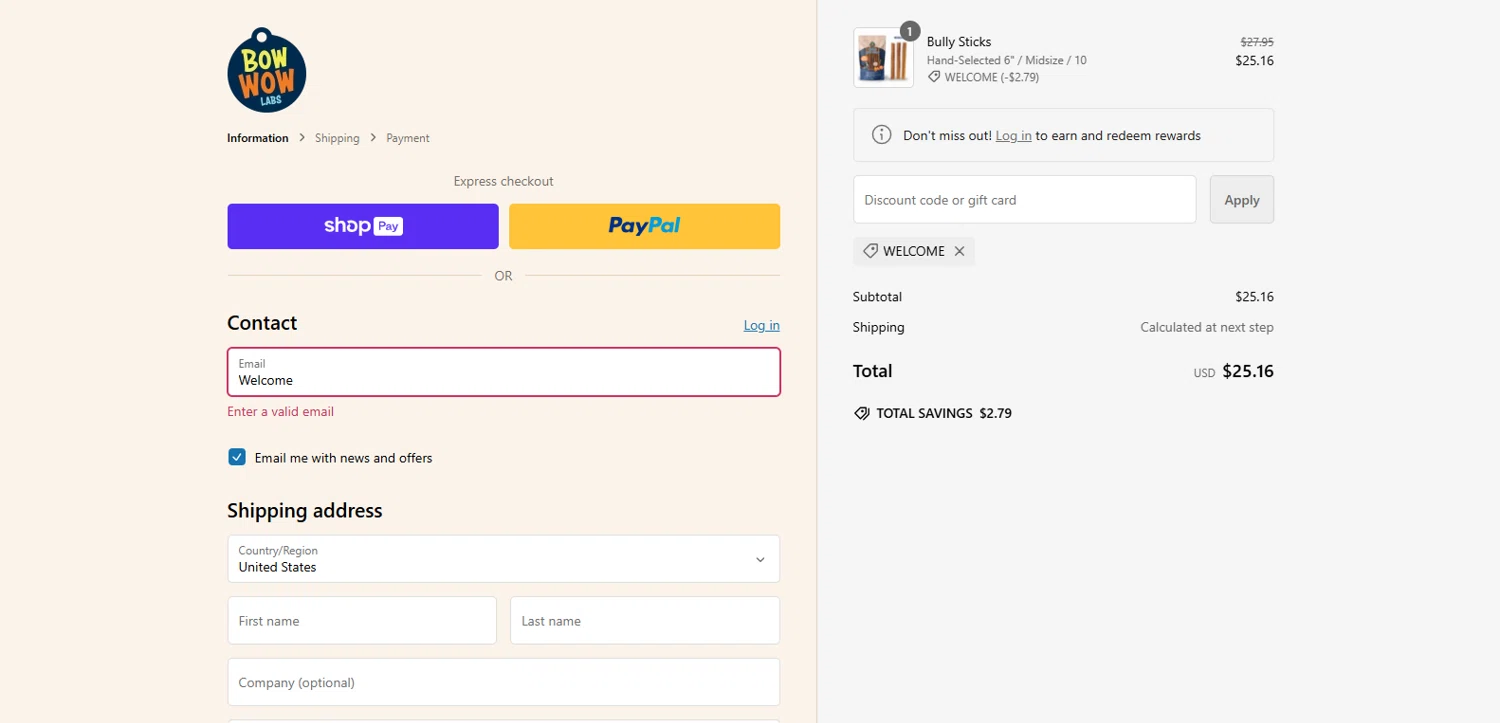This screenshot has width=1500, height=723.
Task: Click Log in link next to Contact
Action: [761, 325]
